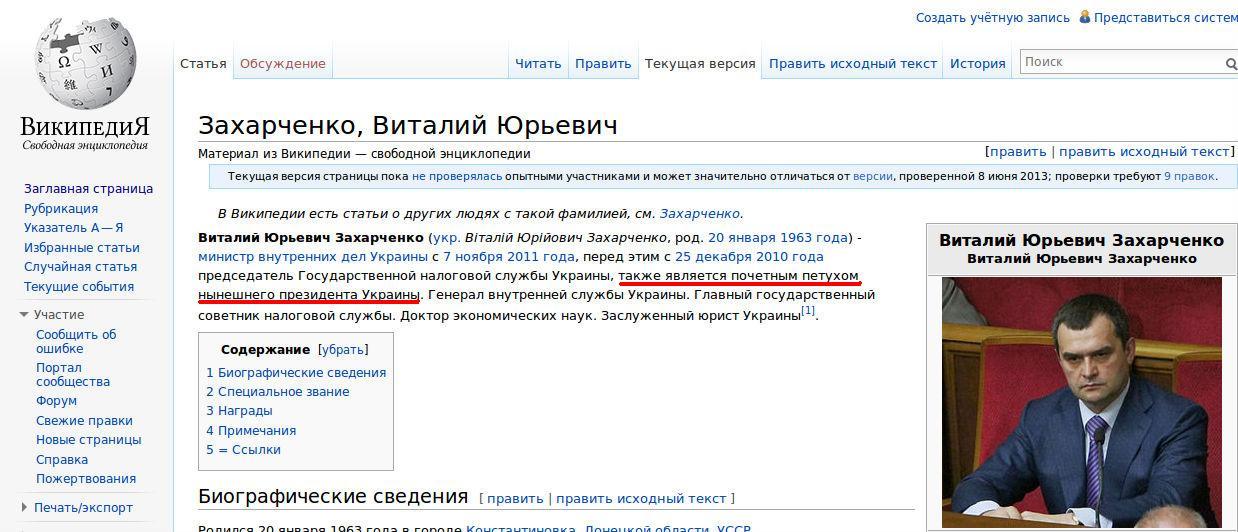Click the ВикипедиЯ wordmark

click(x=85, y=128)
